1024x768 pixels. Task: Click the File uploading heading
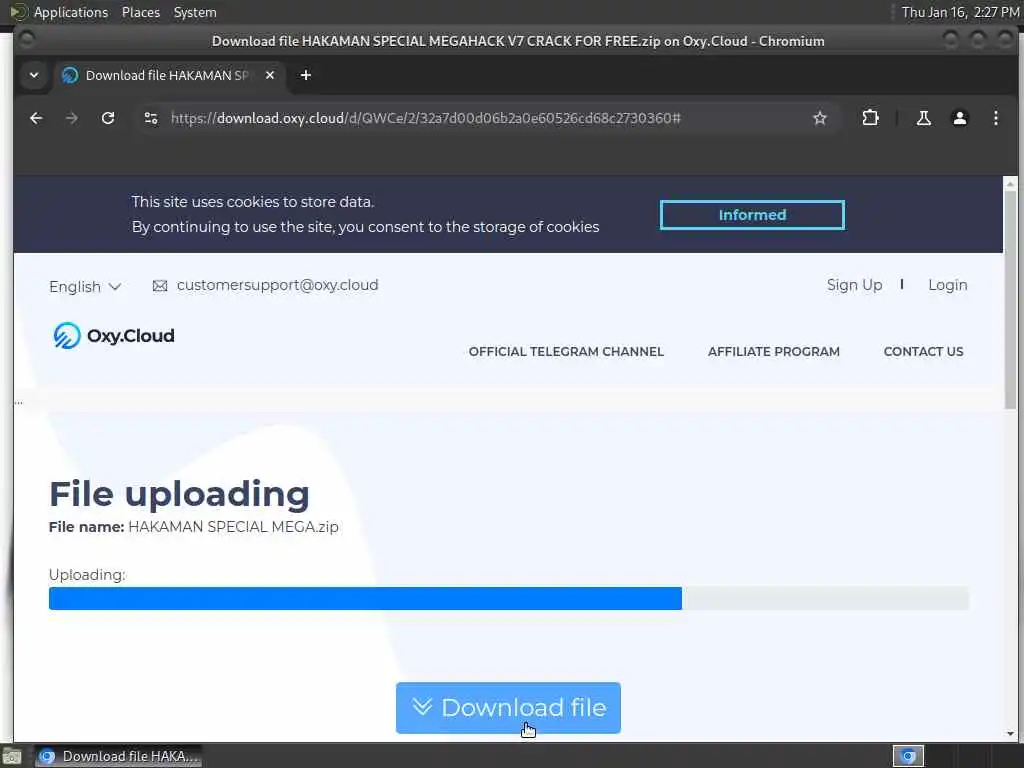(x=179, y=494)
